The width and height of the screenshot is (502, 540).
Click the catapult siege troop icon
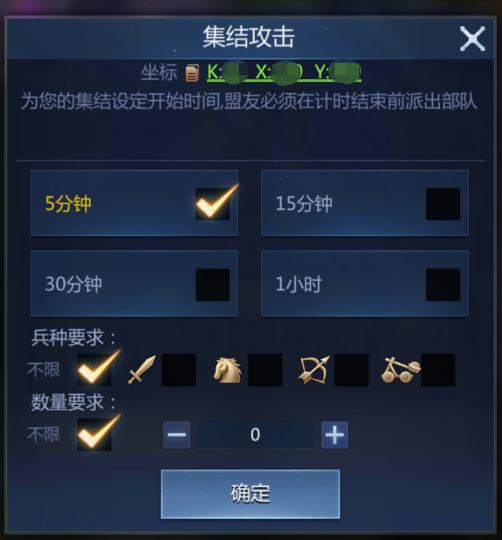[400, 370]
